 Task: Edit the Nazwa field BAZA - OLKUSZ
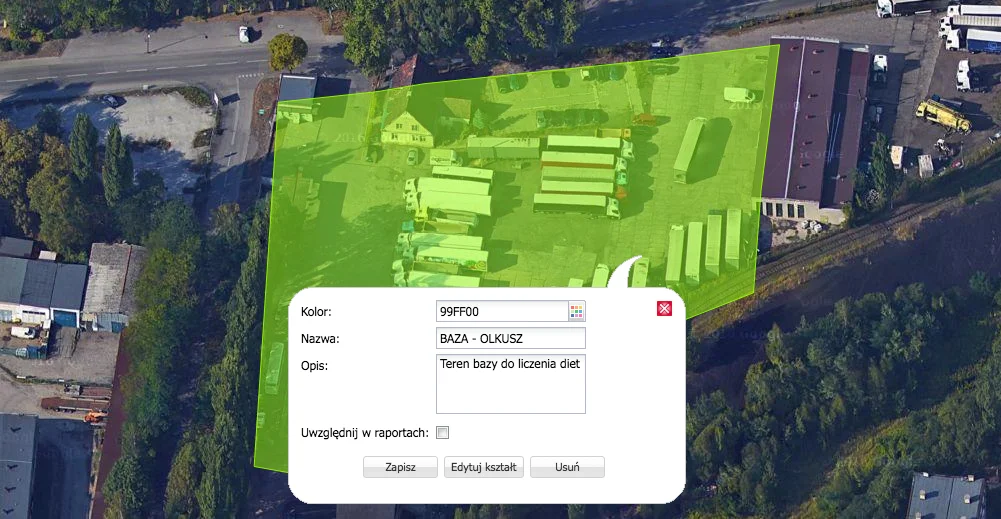click(x=511, y=338)
